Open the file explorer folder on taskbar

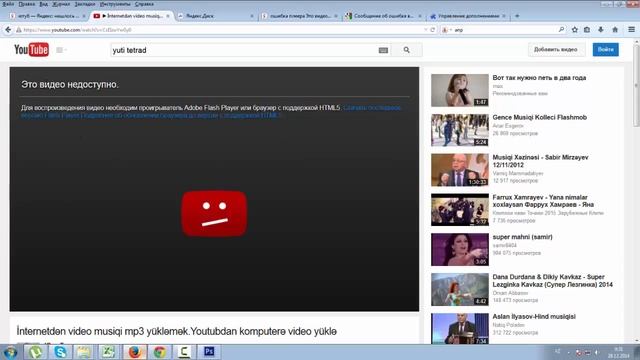tap(84, 352)
